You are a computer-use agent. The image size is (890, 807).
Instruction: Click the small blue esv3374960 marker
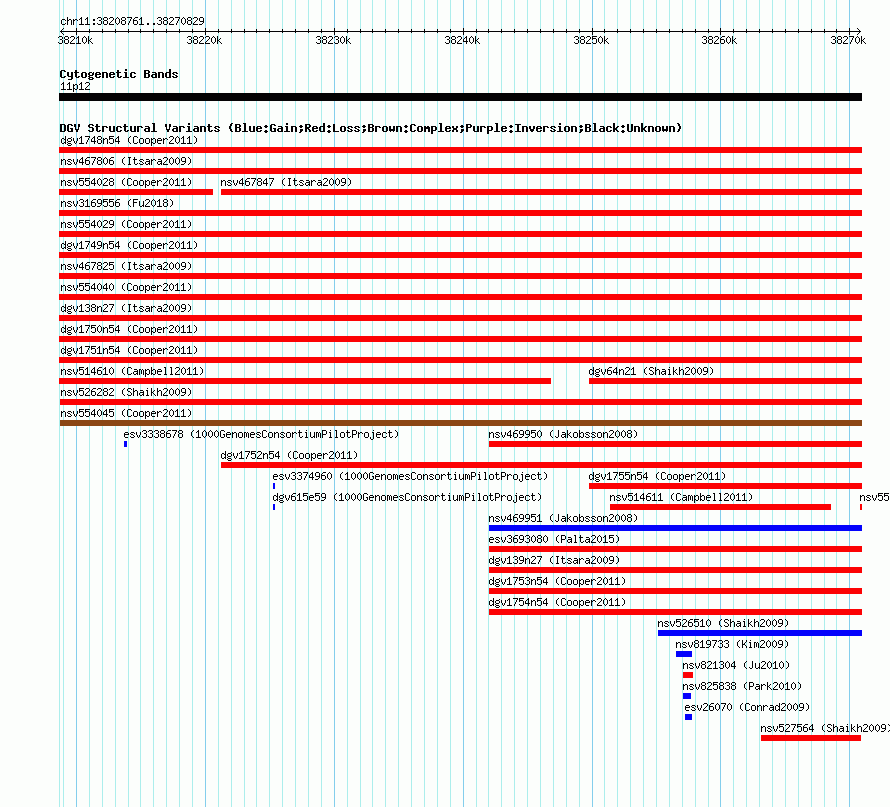tap(274, 486)
